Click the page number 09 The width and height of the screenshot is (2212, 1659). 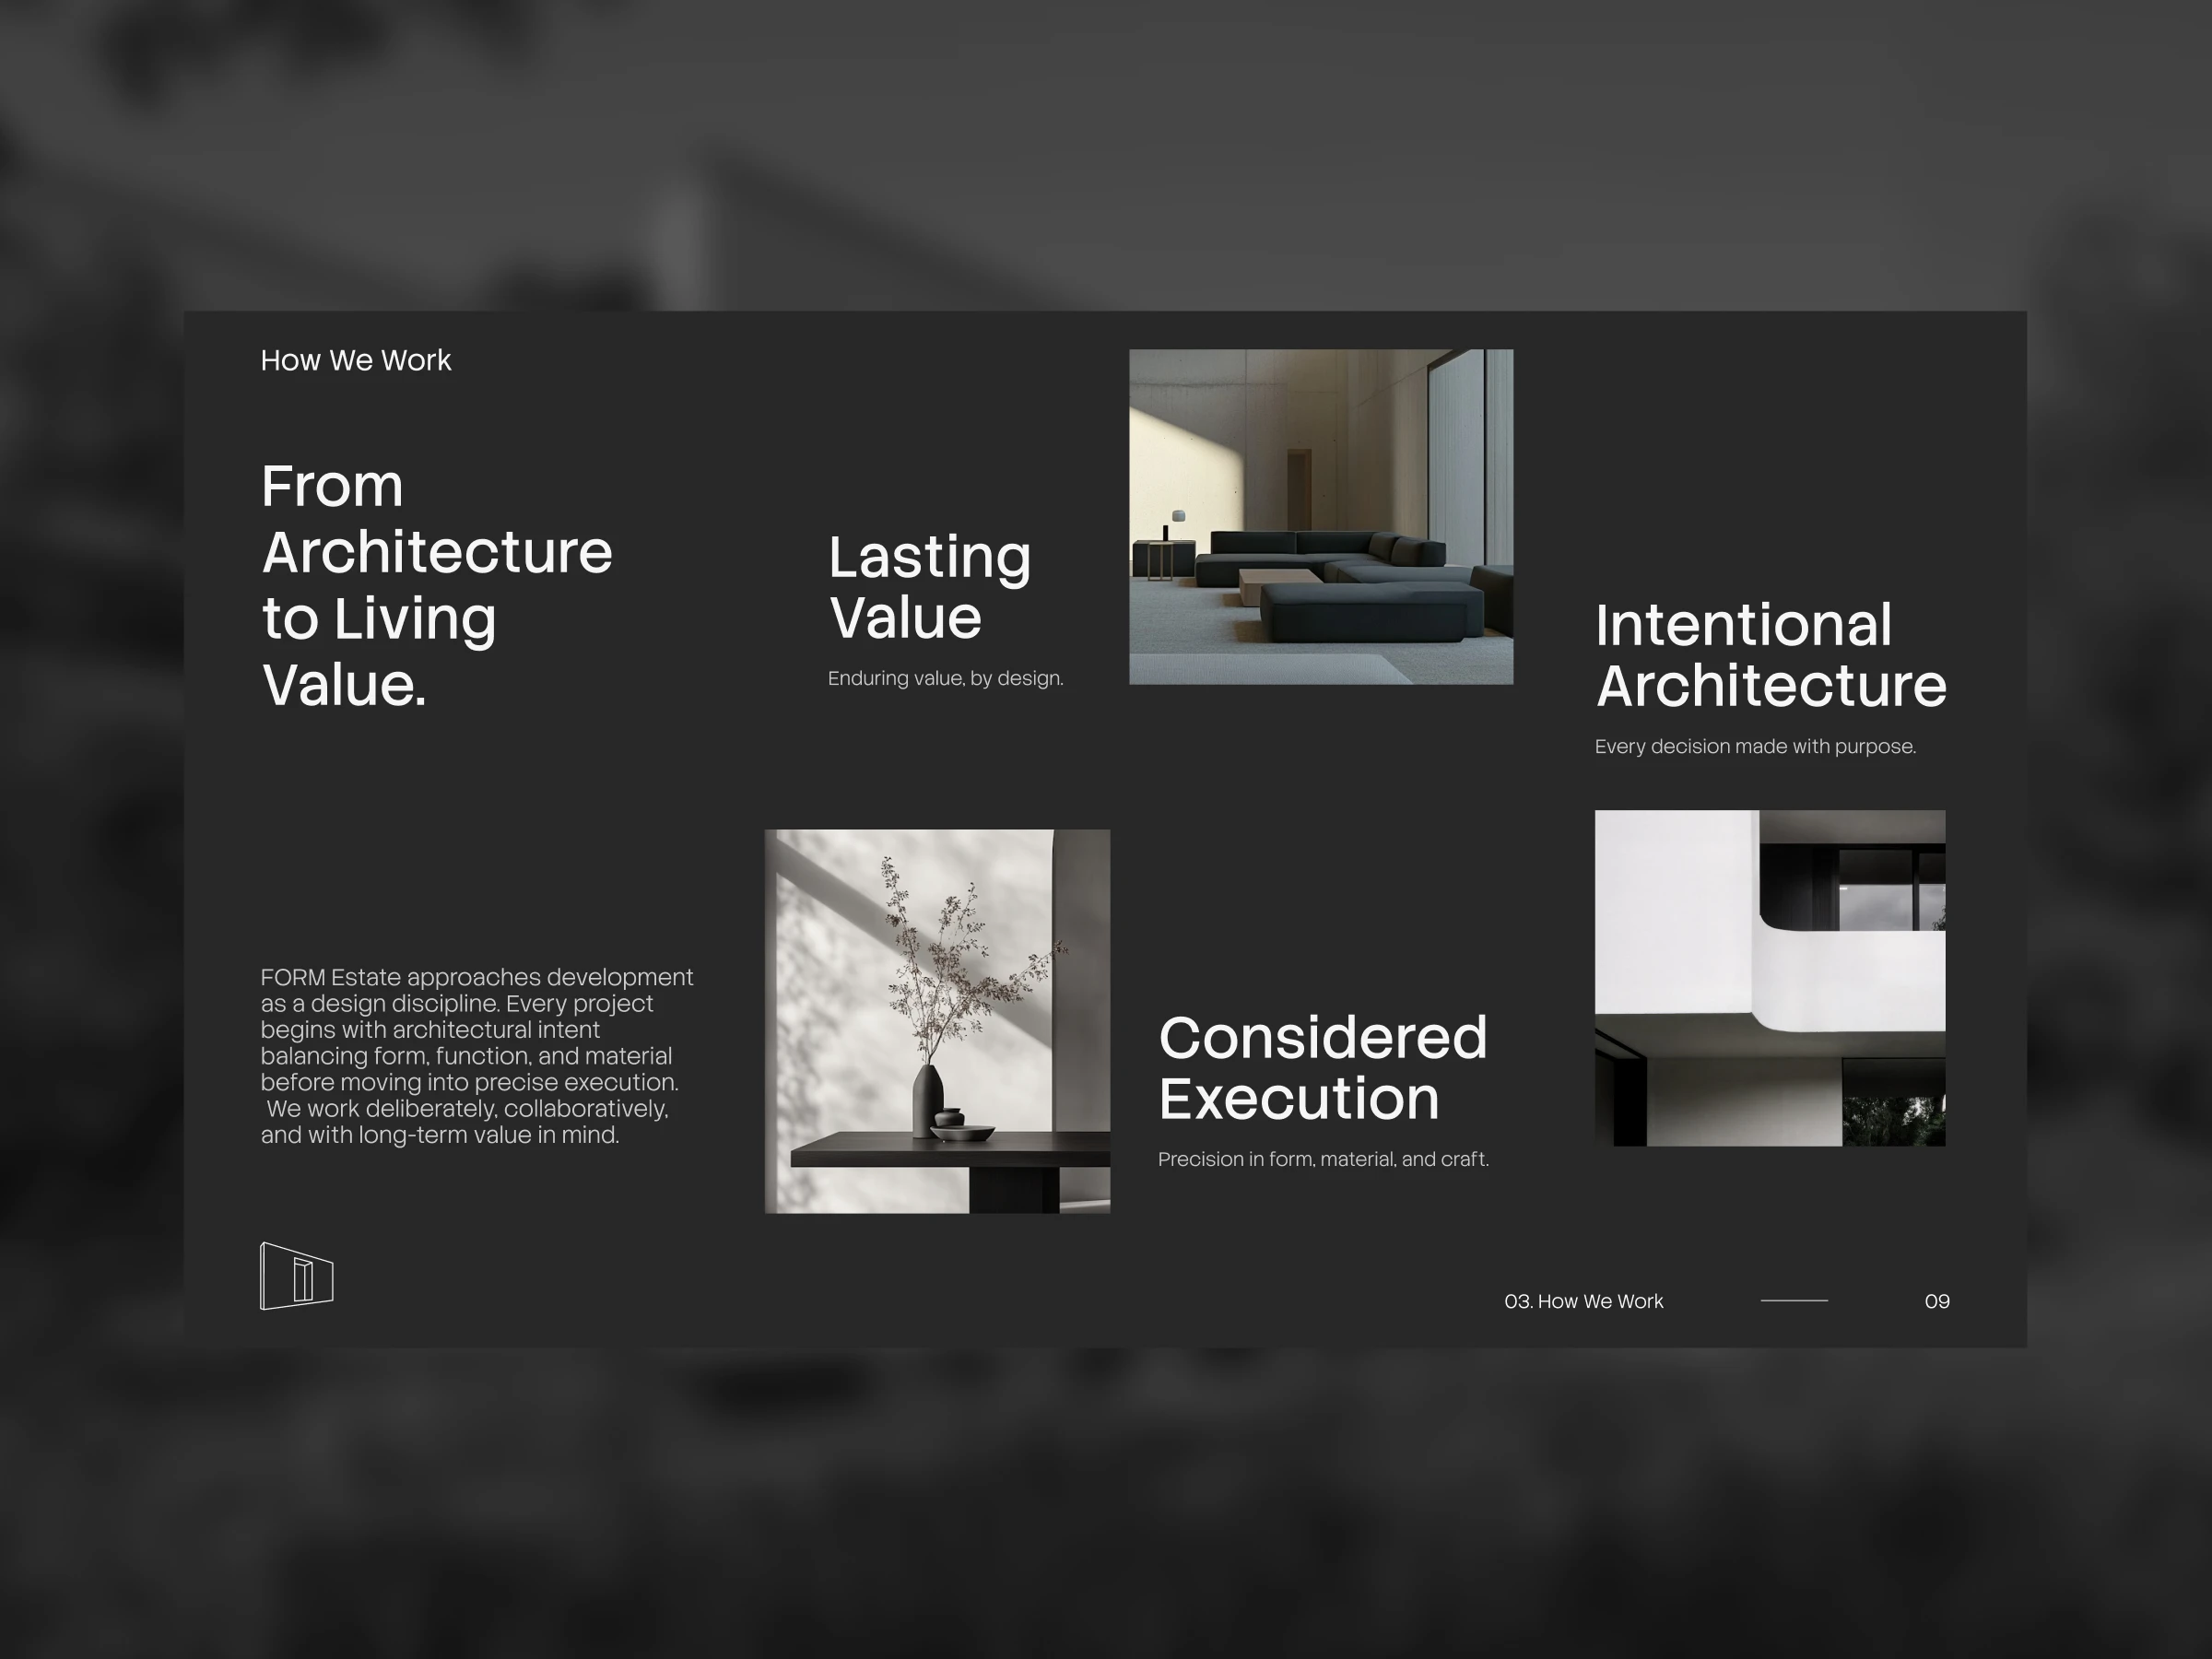1936,1301
